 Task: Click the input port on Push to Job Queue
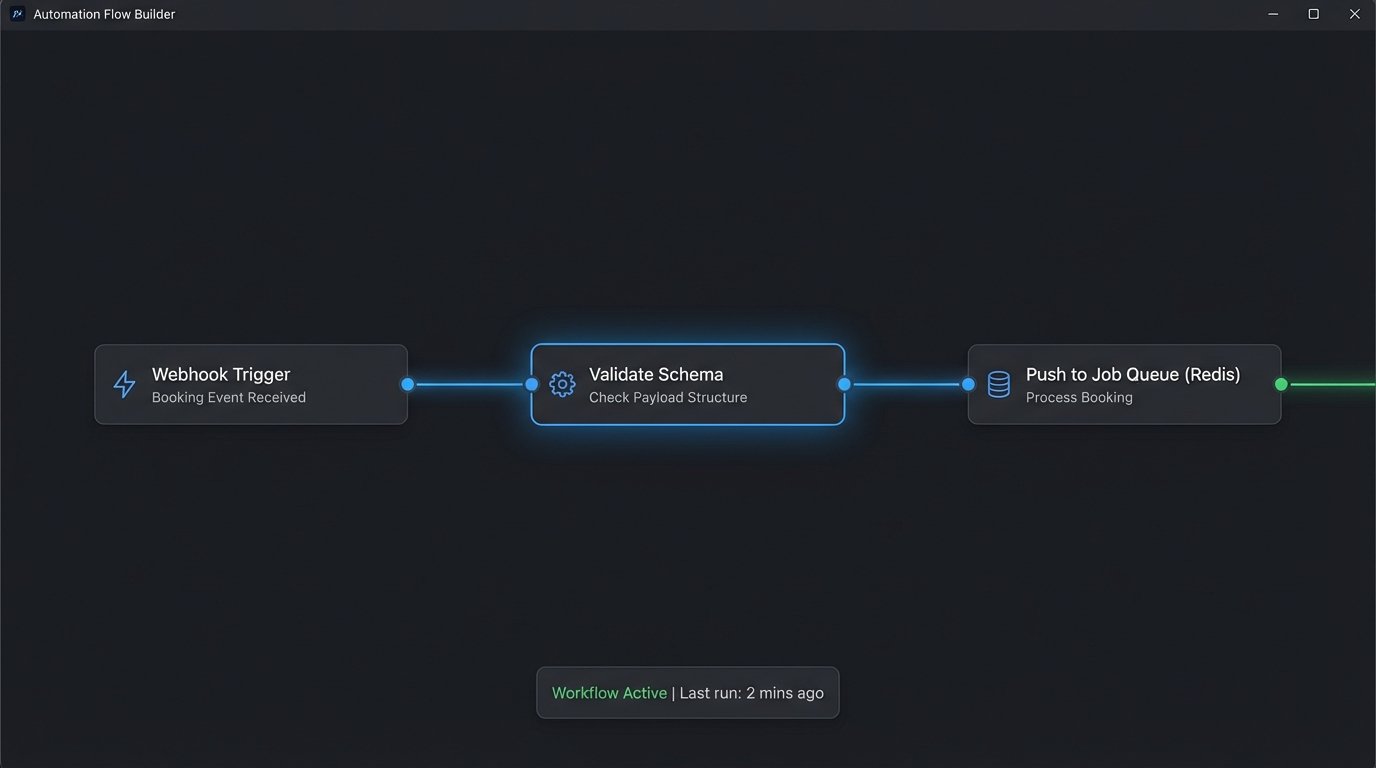pos(967,384)
